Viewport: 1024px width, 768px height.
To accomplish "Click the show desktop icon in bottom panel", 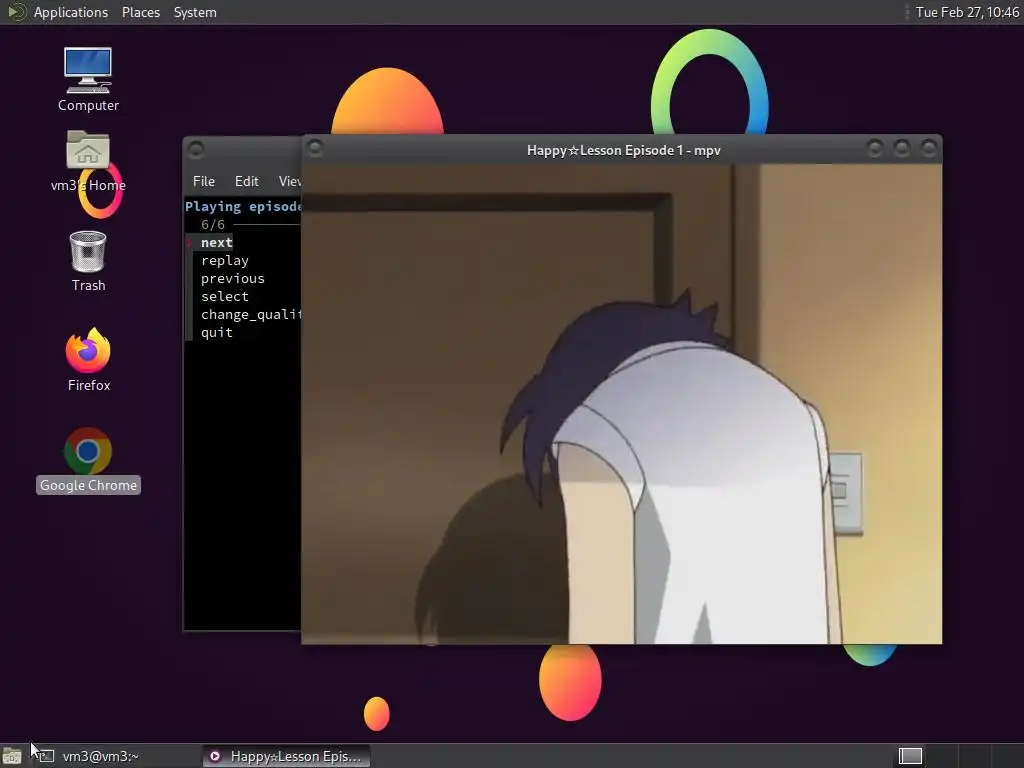I will pos(12,756).
